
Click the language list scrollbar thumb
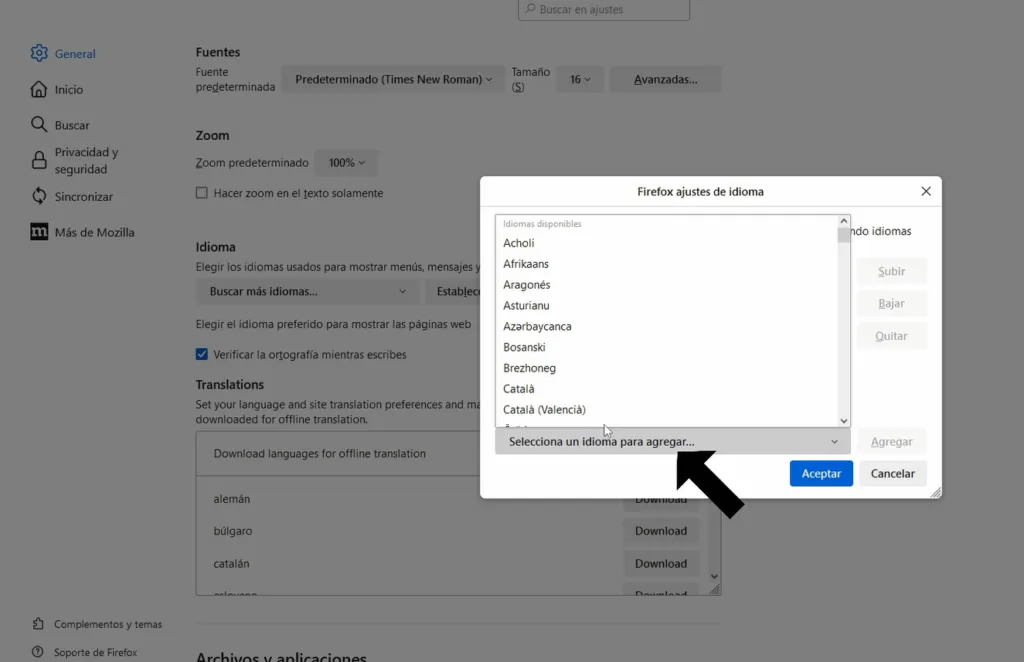tap(844, 235)
